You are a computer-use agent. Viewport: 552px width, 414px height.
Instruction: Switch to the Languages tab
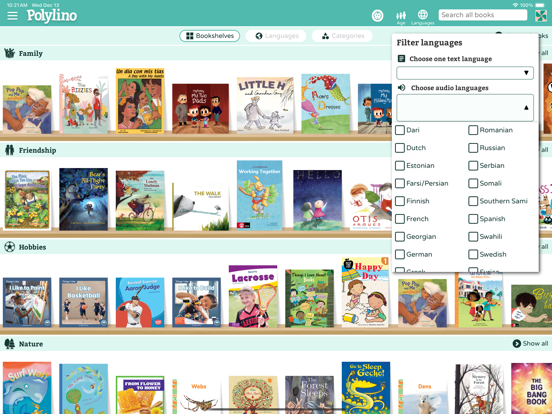276,36
